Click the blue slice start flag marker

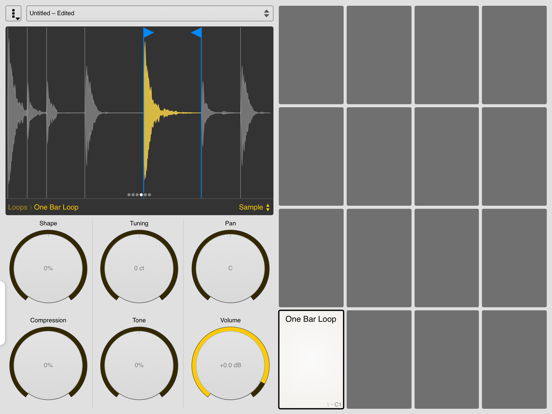[148, 33]
